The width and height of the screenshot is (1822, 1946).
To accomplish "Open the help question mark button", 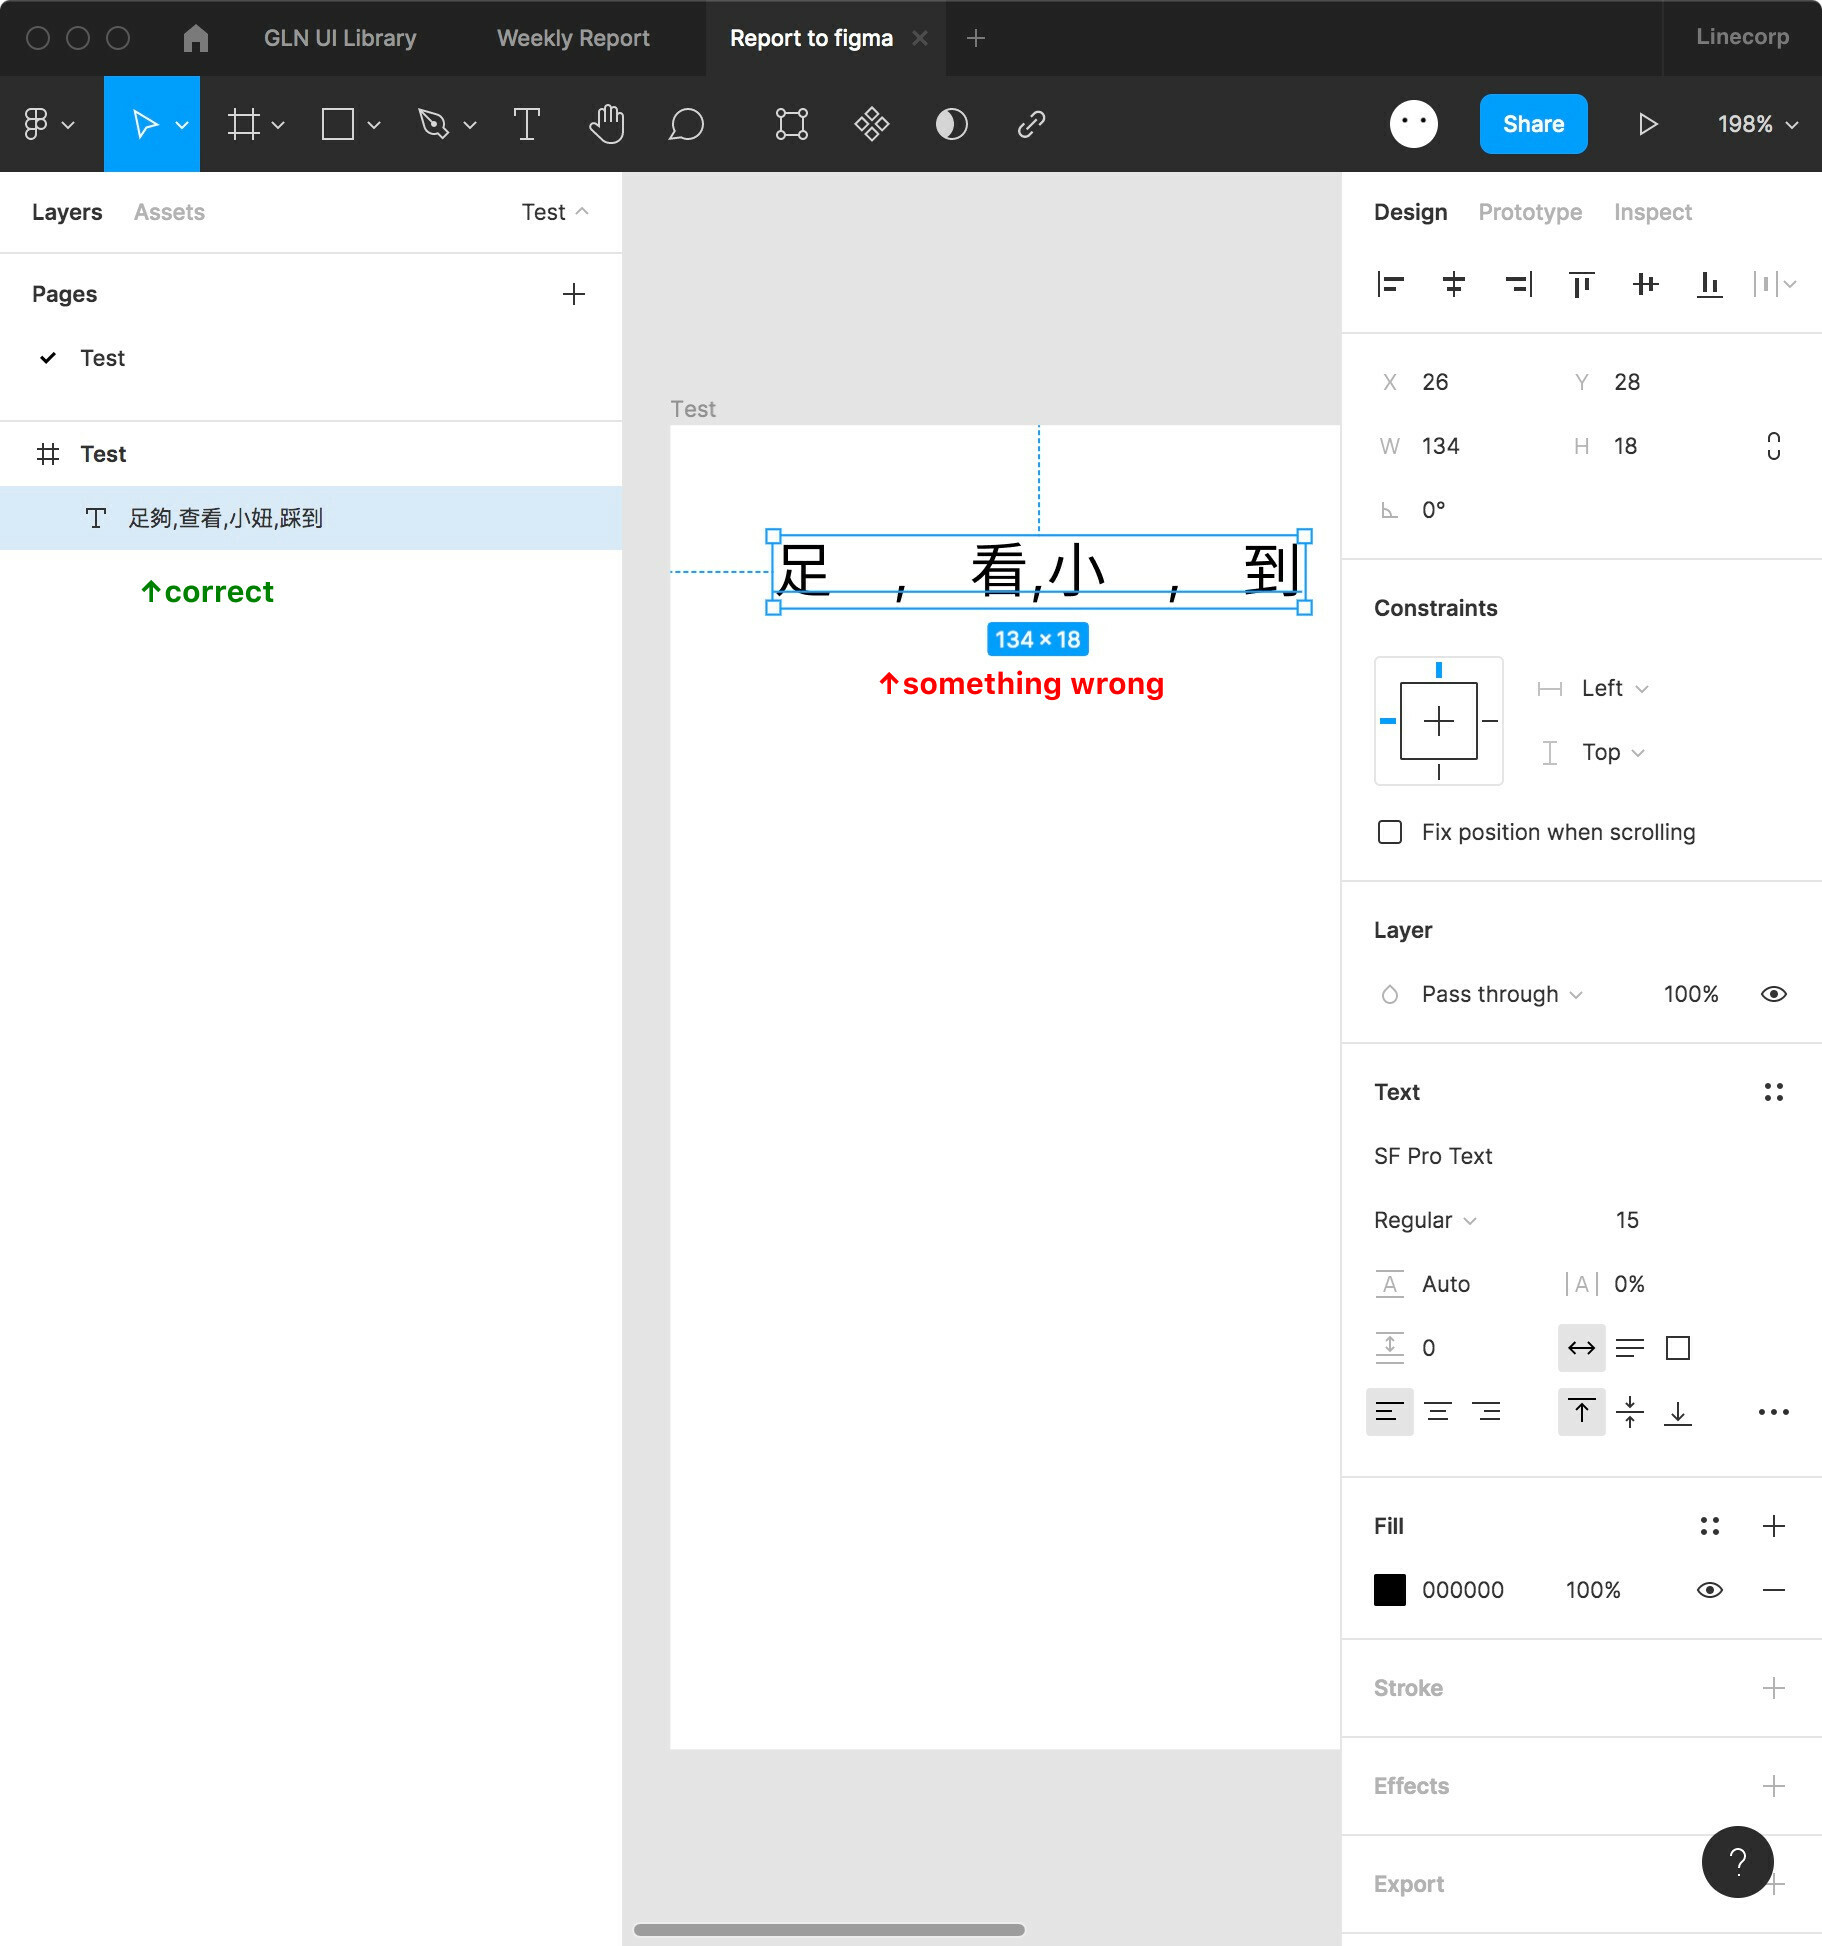I will click(x=1738, y=1862).
